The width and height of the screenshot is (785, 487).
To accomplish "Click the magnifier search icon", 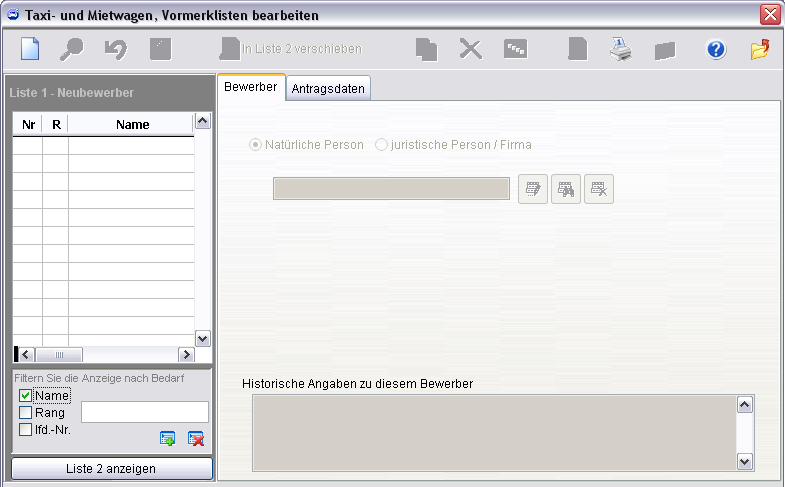I will pos(72,49).
